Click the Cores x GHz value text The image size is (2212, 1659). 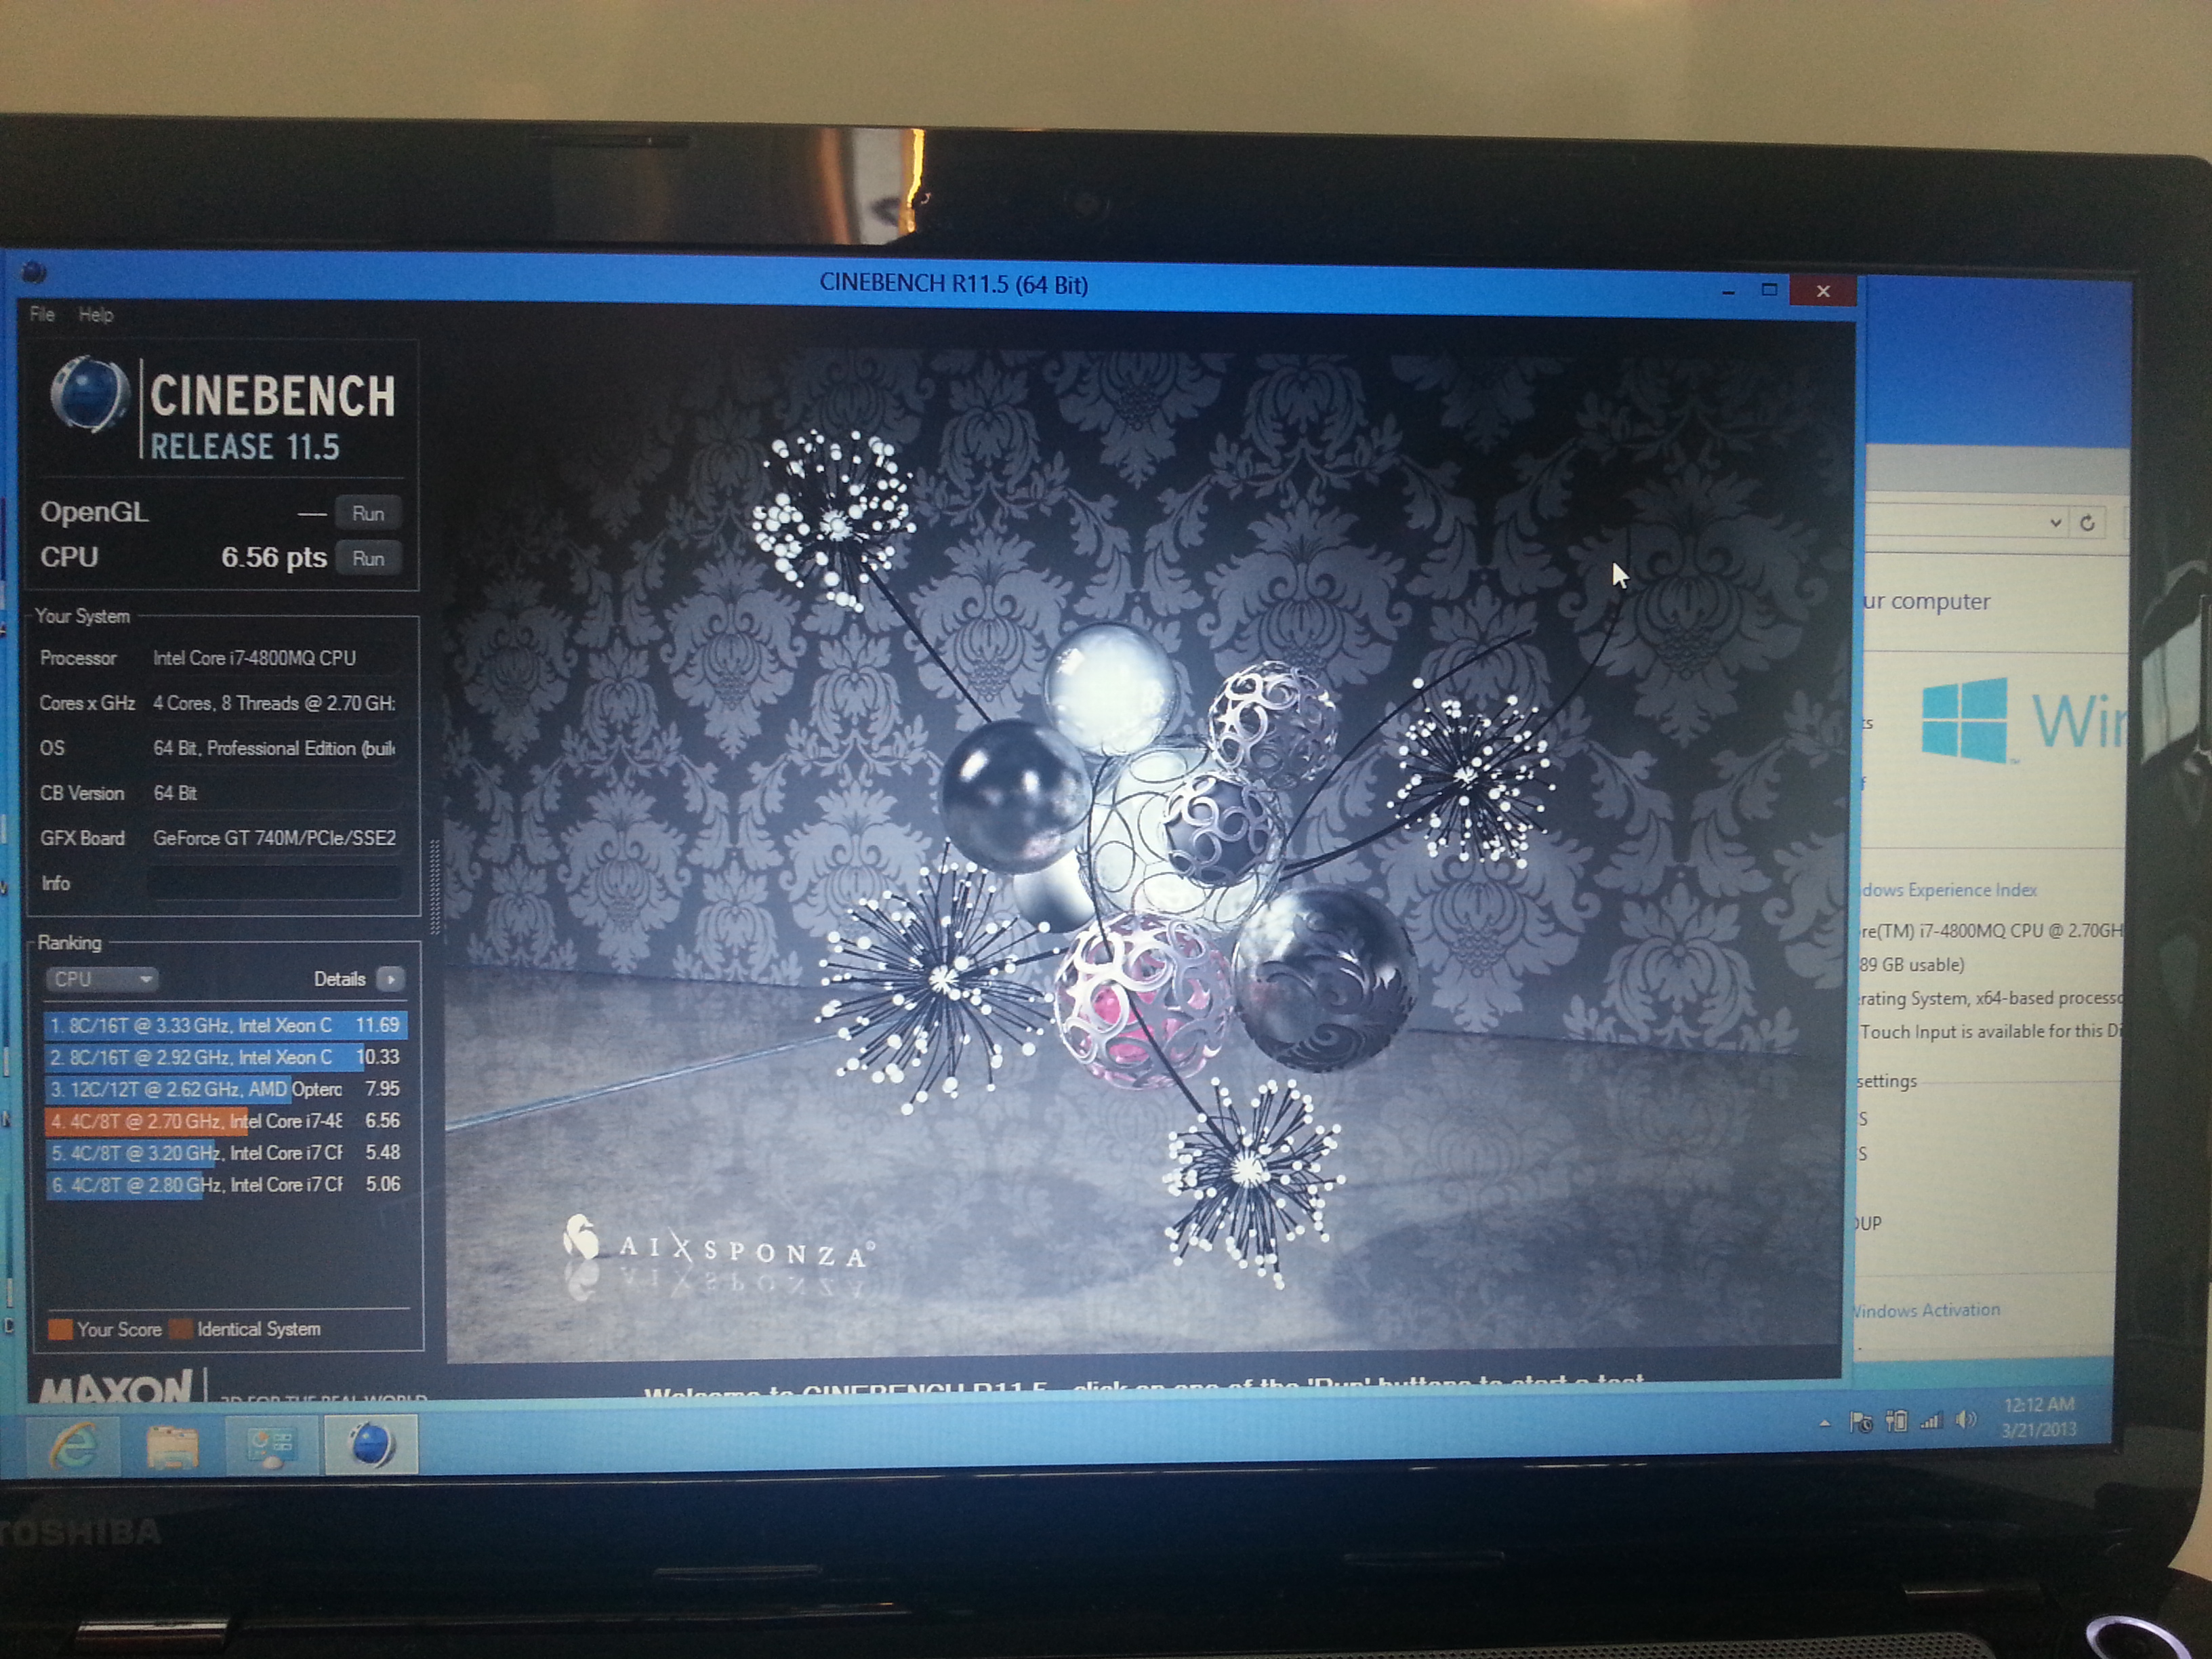273,703
